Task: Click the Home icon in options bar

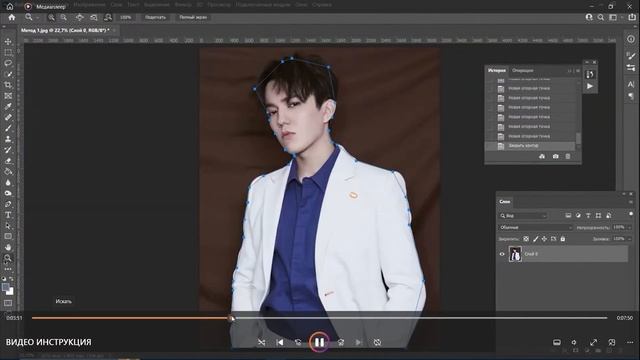Action: point(12,18)
